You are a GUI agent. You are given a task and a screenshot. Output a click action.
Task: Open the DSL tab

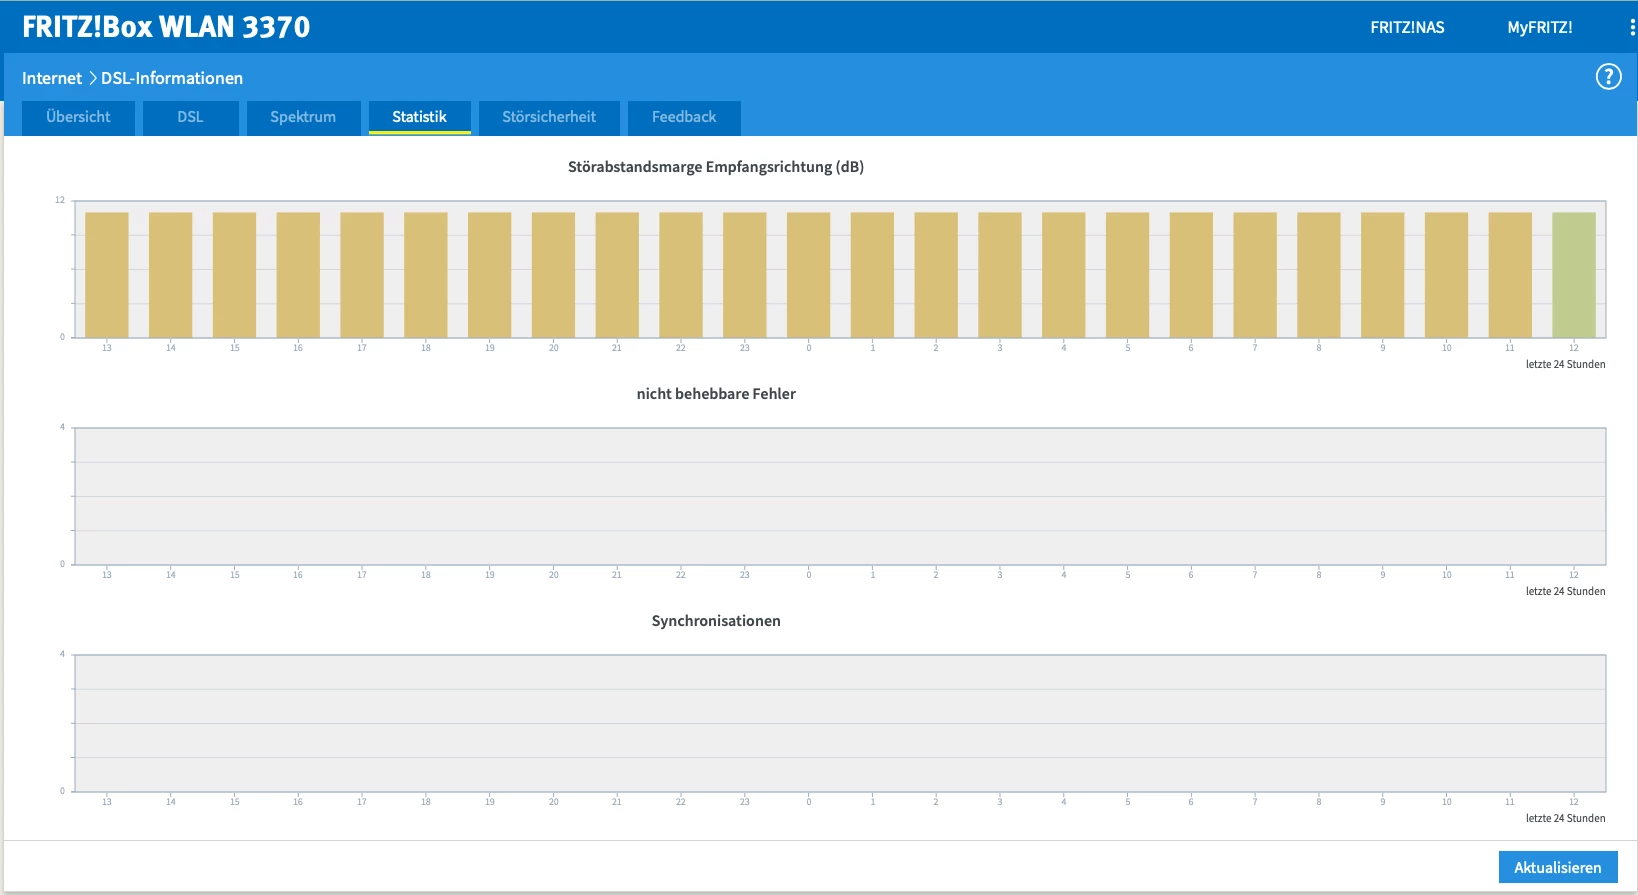(190, 117)
